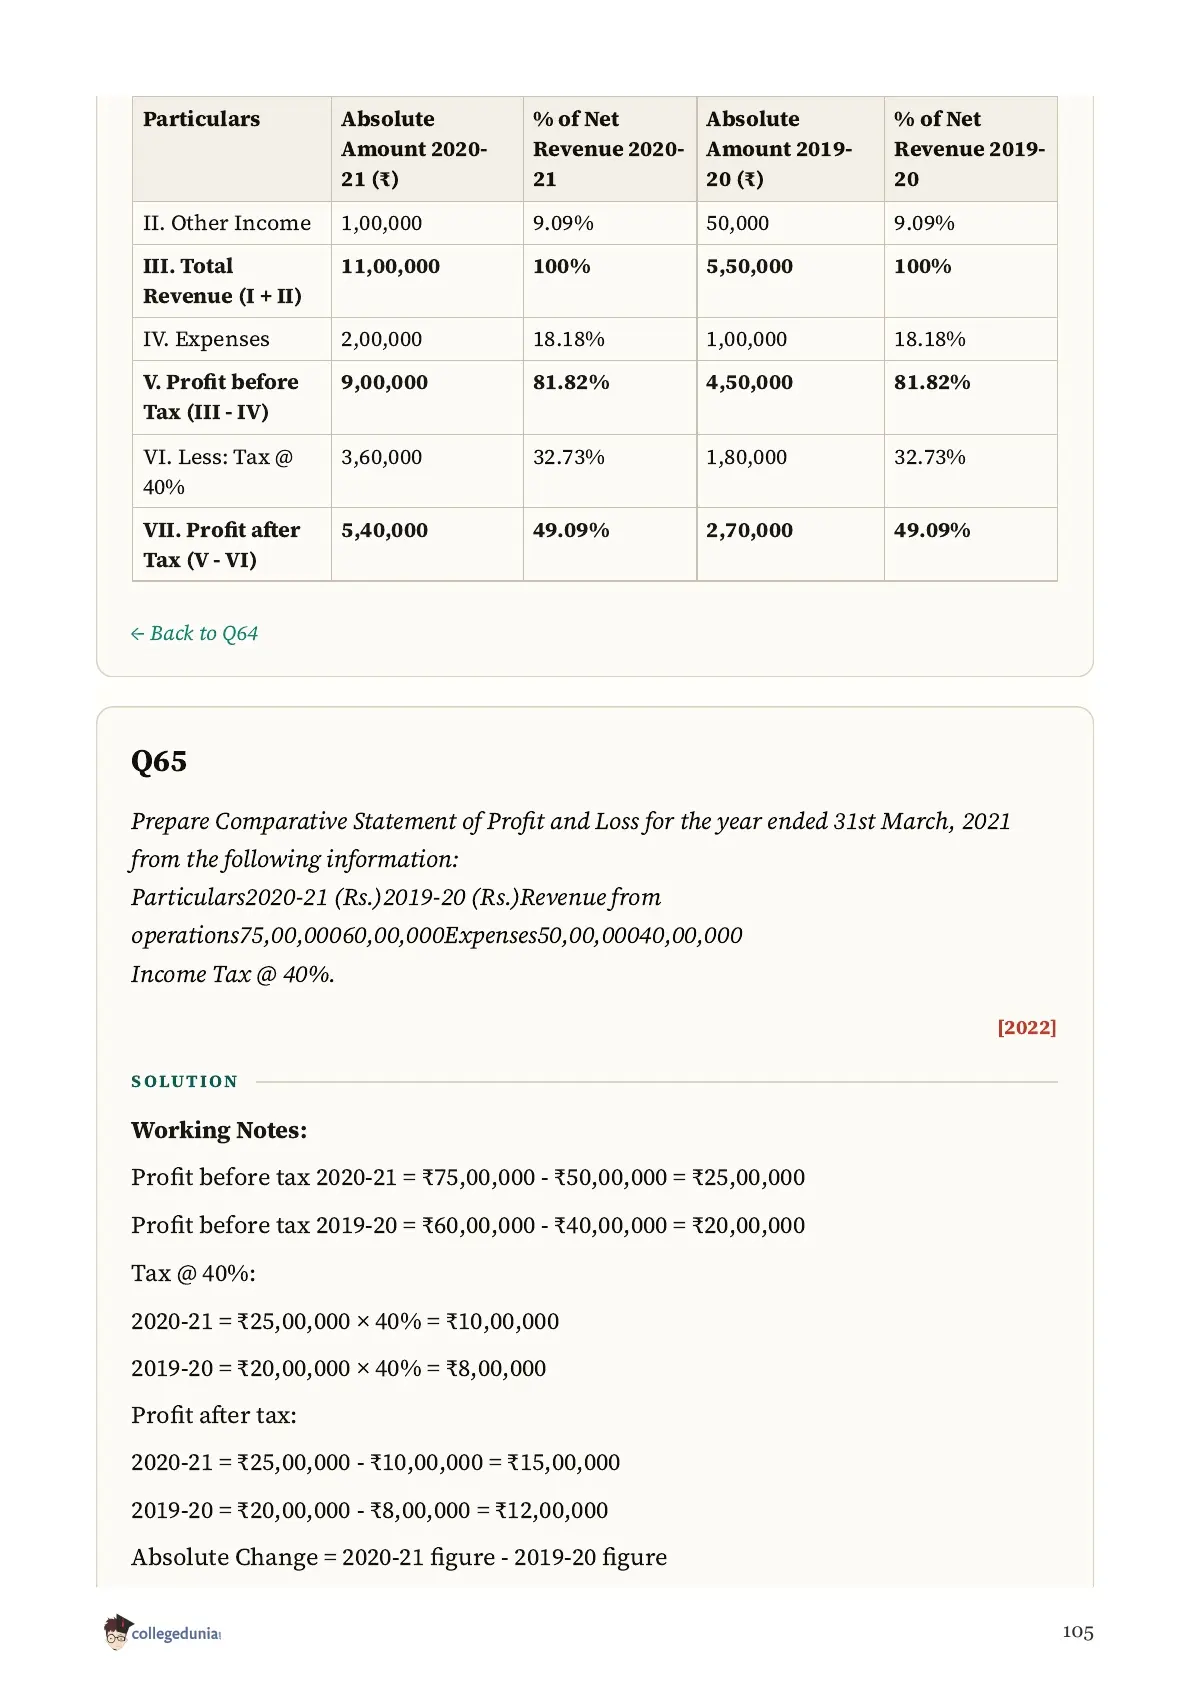The height and width of the screenshot is (1684, 1190).
Task: Click the IV. Expenses row label
Action: pos(206,339)
